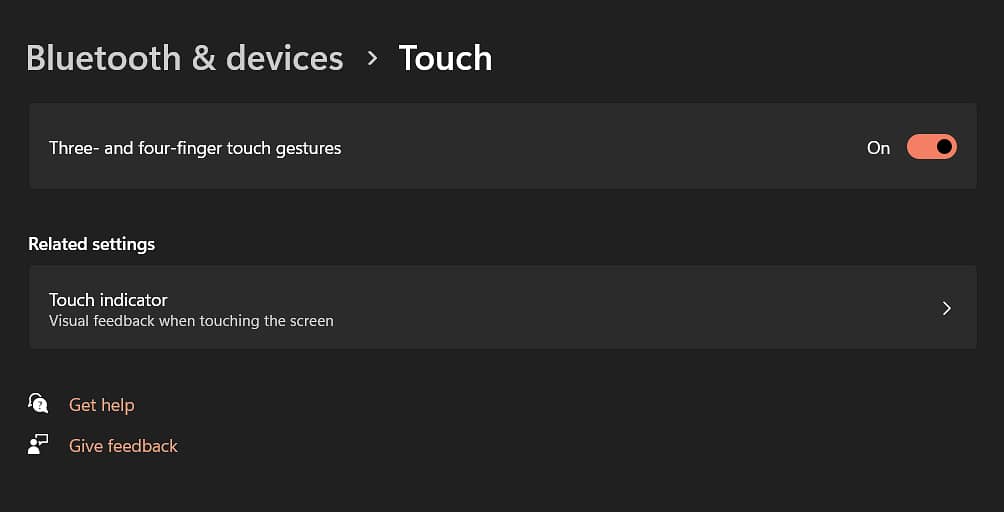The image size is (1004, 512).
Task: Open the Touch indicator title text
Action: pos(108,299)
